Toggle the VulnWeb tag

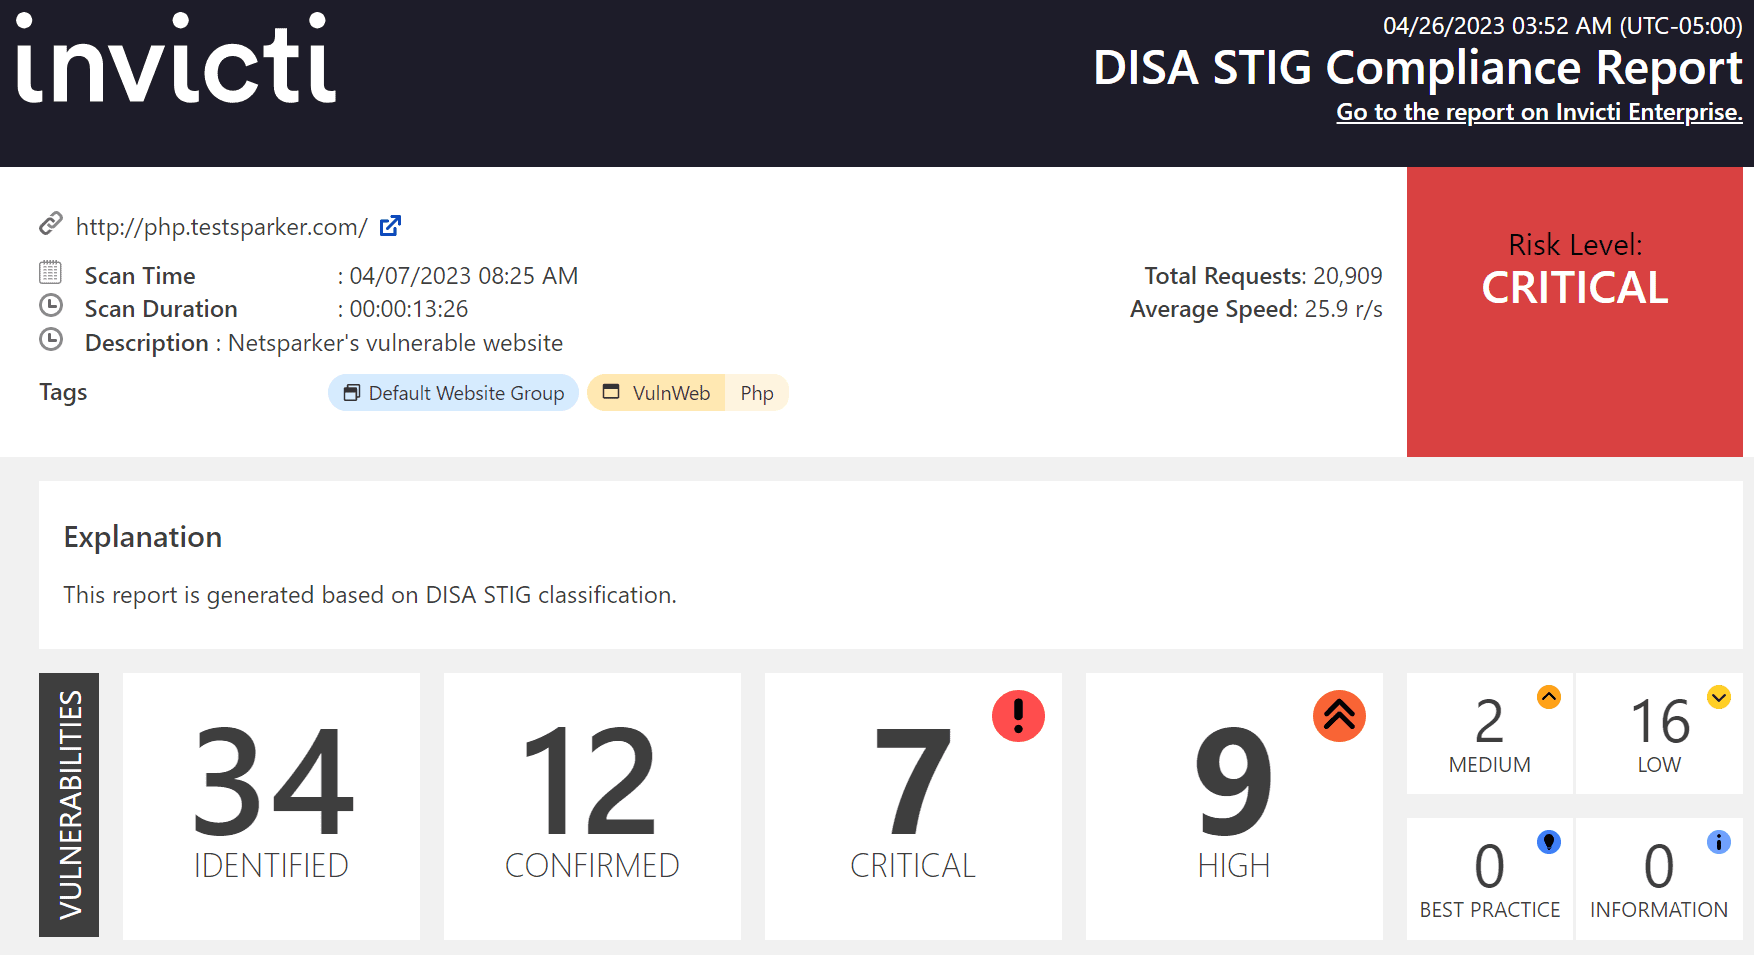(655, 392)
